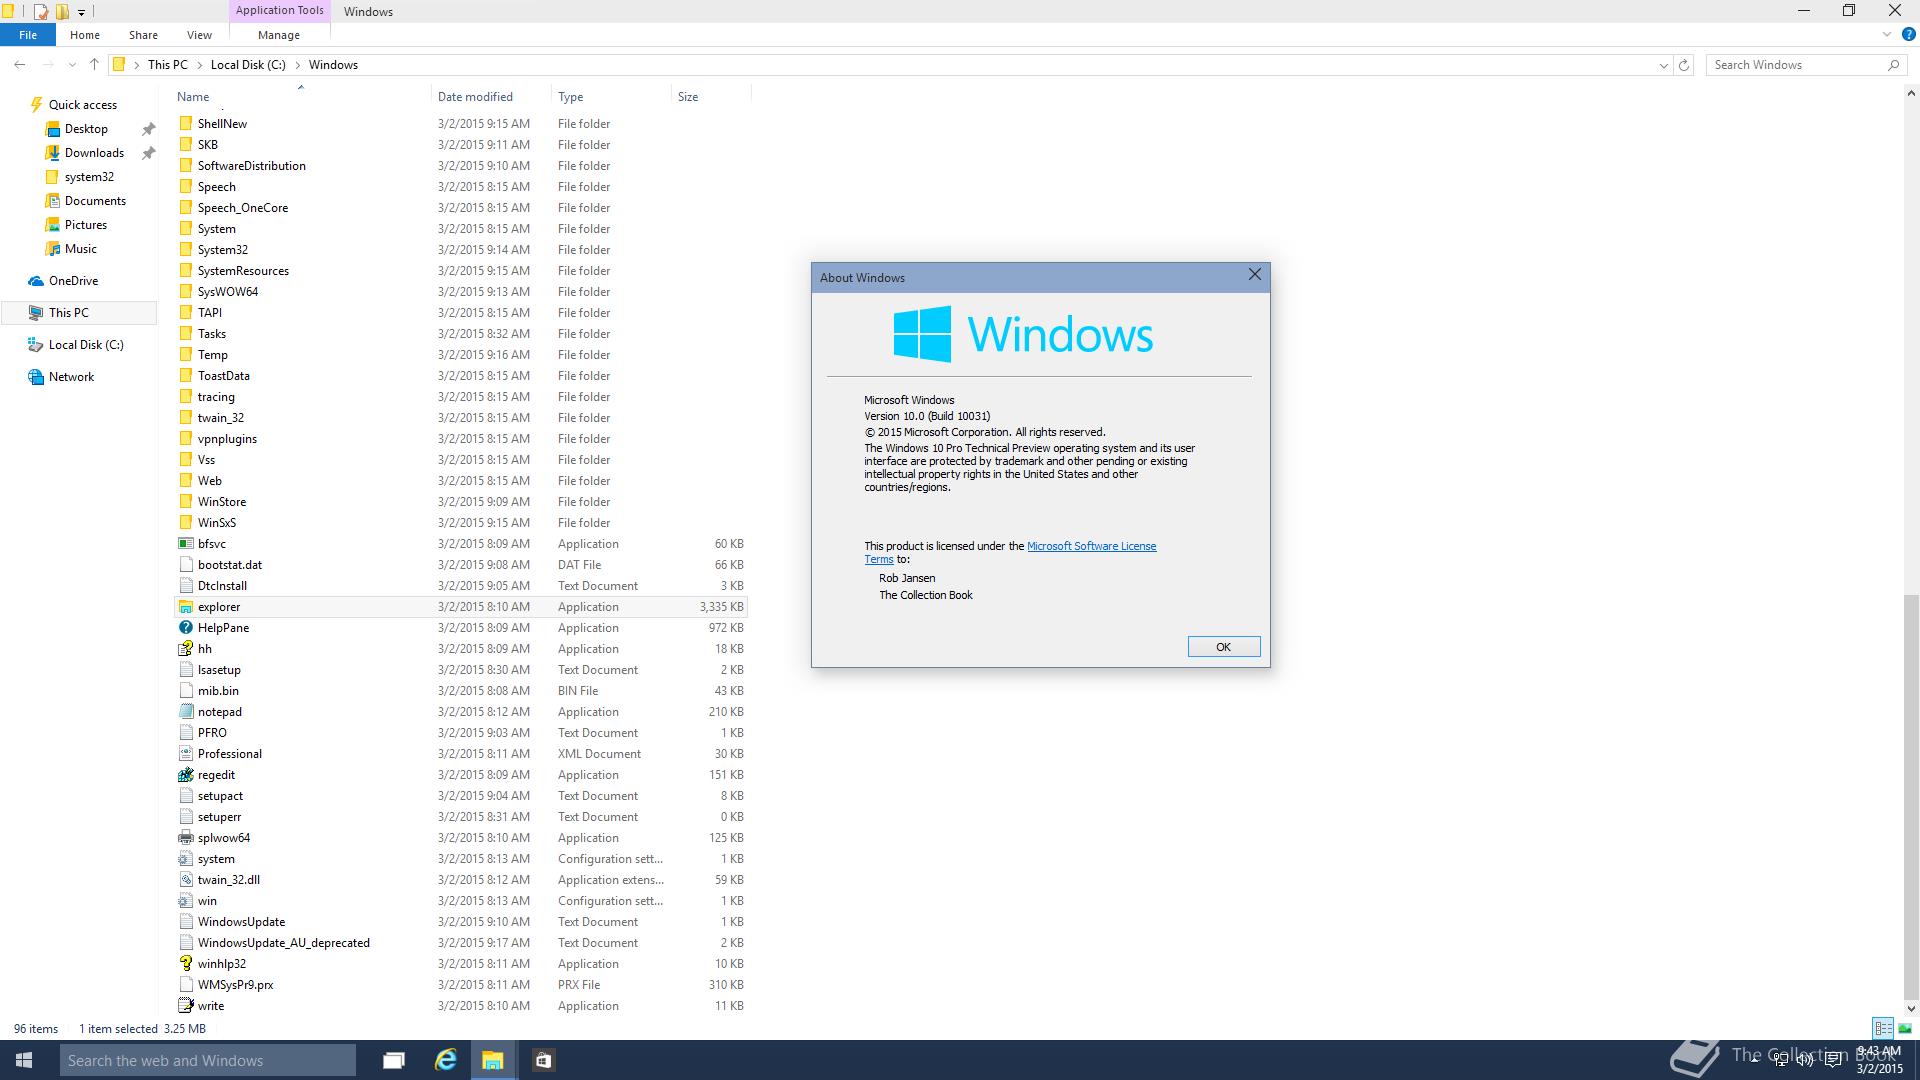Open the Quick Access Toolbar customize dropdown
Image resolution: width=1920 pixels, height=1080 pixels.
pyautogui.click(x=81, y=12)
